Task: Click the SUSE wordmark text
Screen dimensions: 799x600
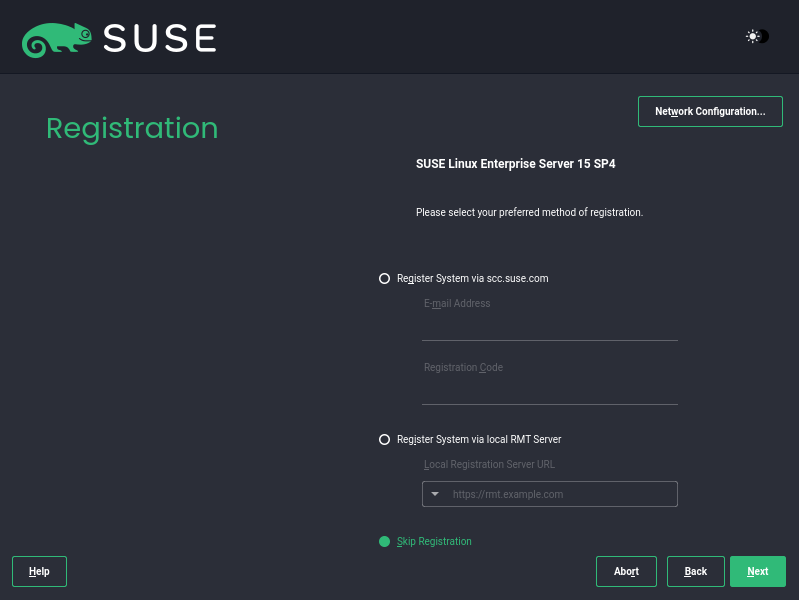Action: tap(160, 38)
